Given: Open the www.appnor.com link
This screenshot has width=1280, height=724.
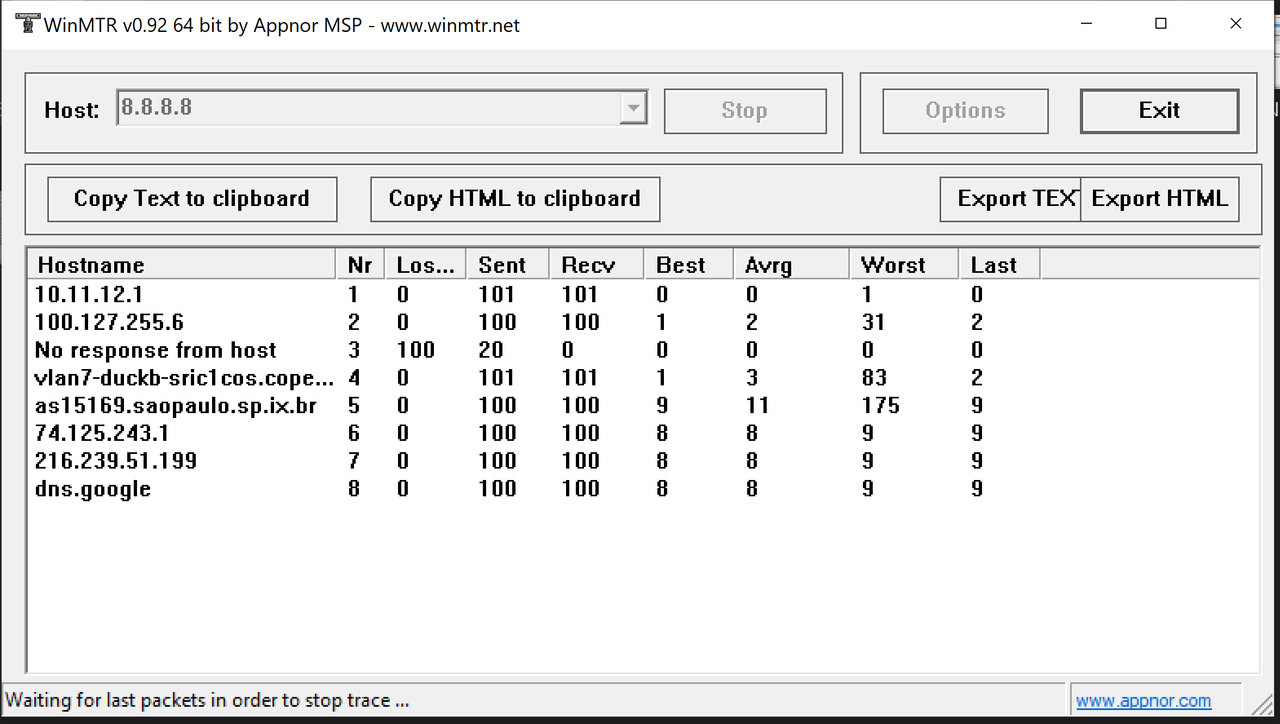Looking at the screenshot, I should coord(1143,701).
